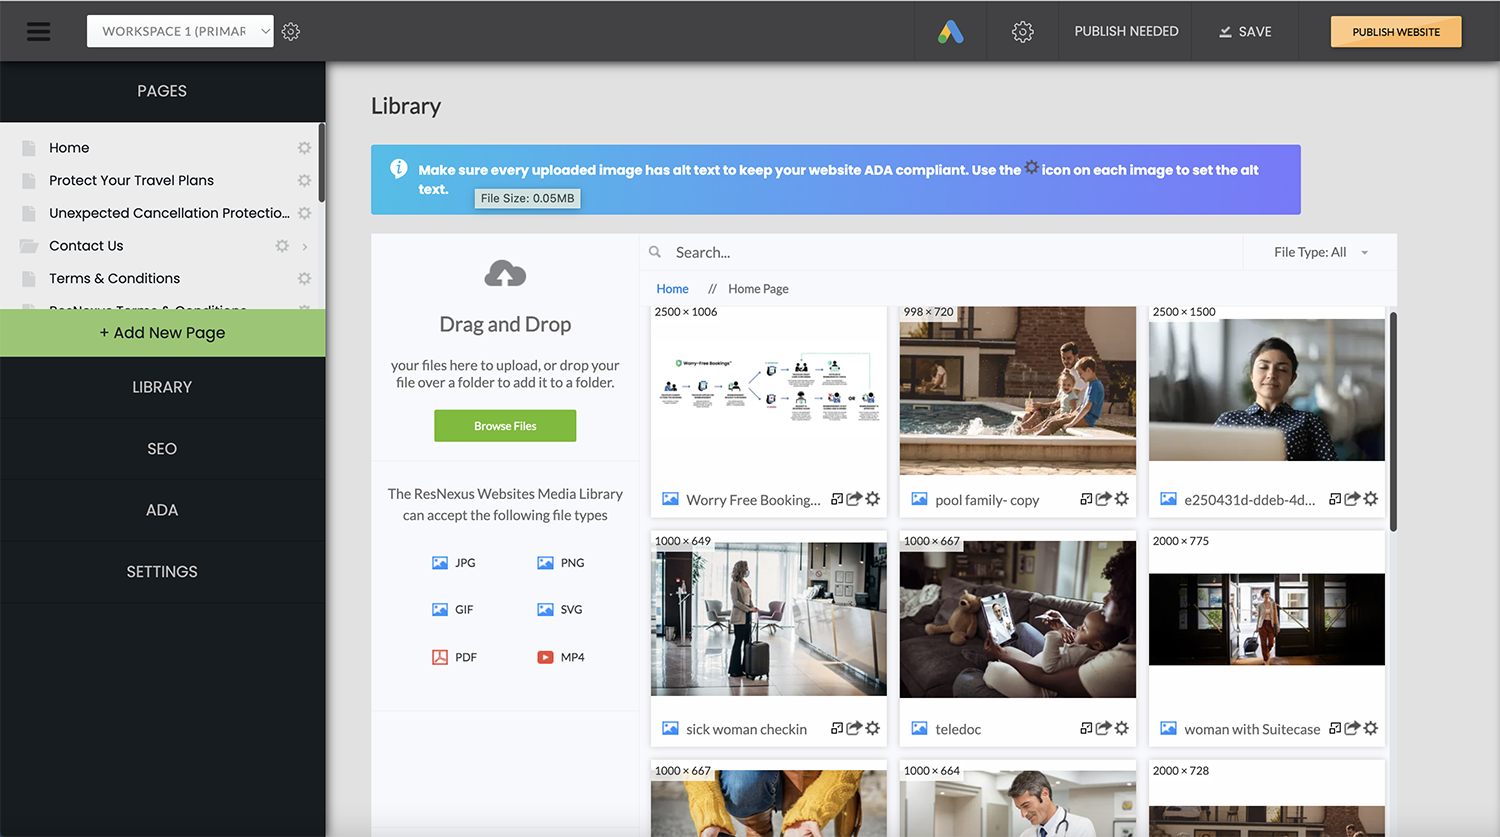Click the Home Page breadcrumb text
1500x837 pixels.
click(x=758, y=289)
